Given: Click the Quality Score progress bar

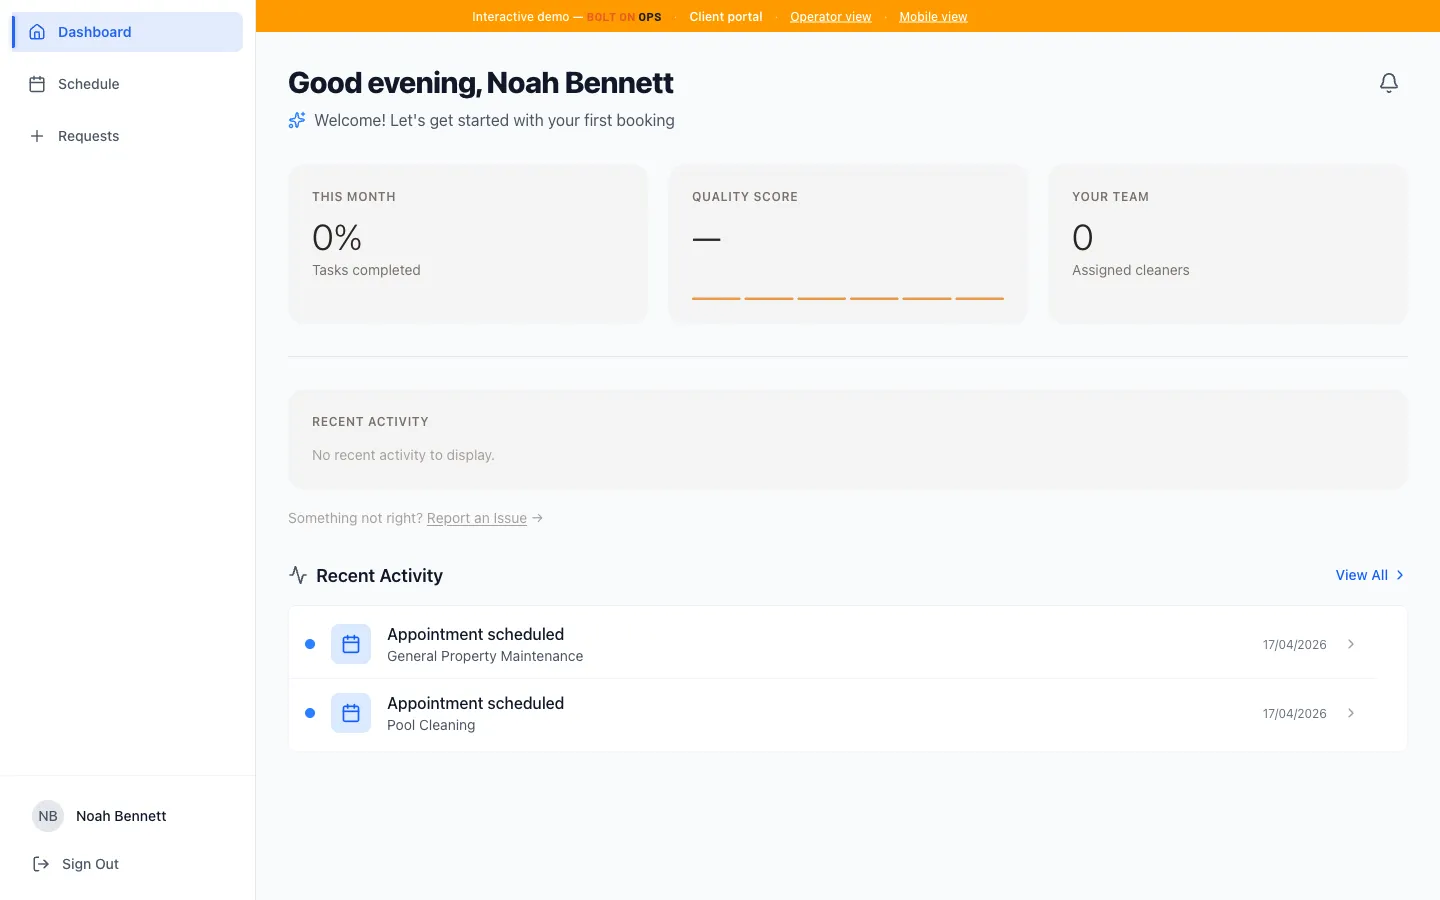Looking at the screenshot, I should (848, 298).
